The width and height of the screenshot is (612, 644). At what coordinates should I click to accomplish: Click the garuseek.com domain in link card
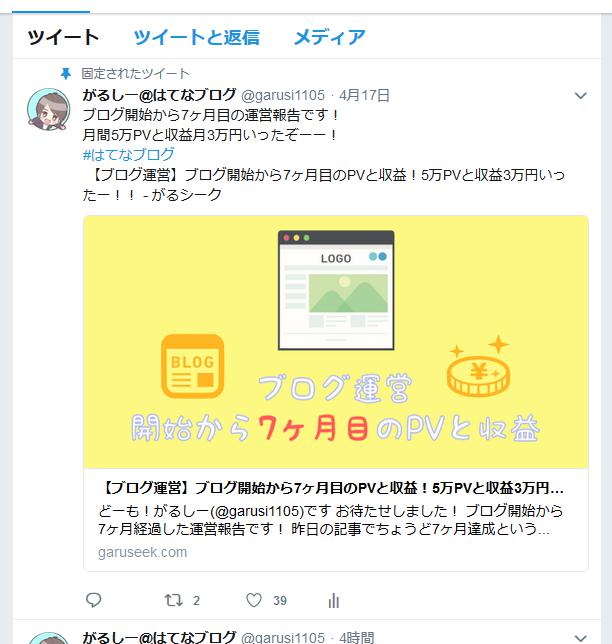coord(142,552)
